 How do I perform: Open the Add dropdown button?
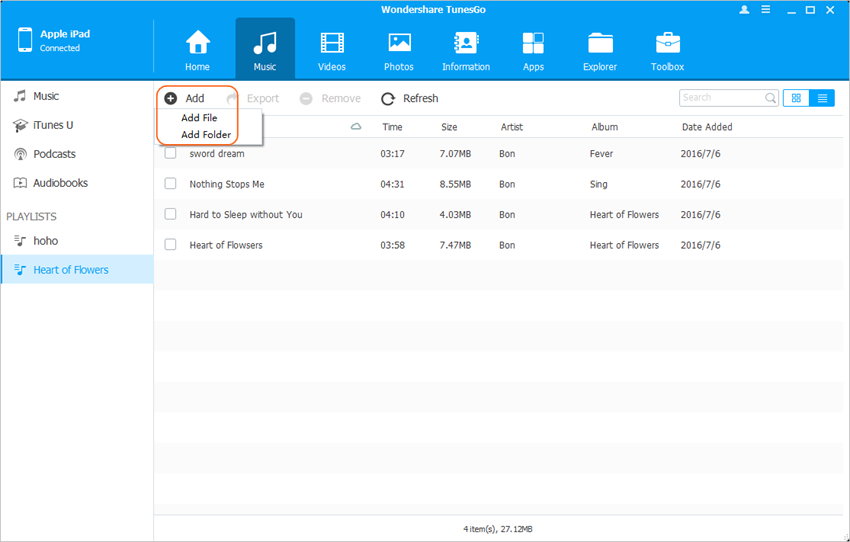point(185,99)
